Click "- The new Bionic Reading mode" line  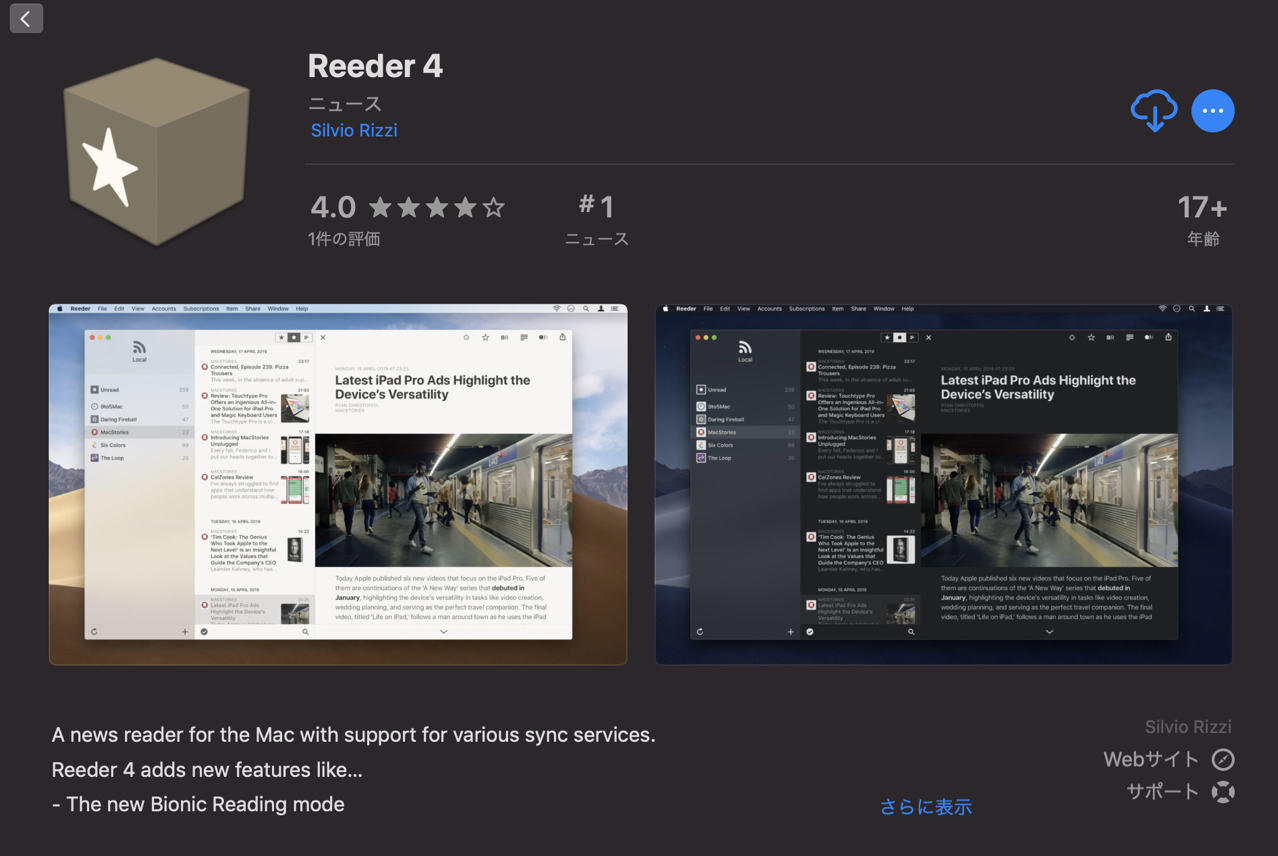pos(198,804)
